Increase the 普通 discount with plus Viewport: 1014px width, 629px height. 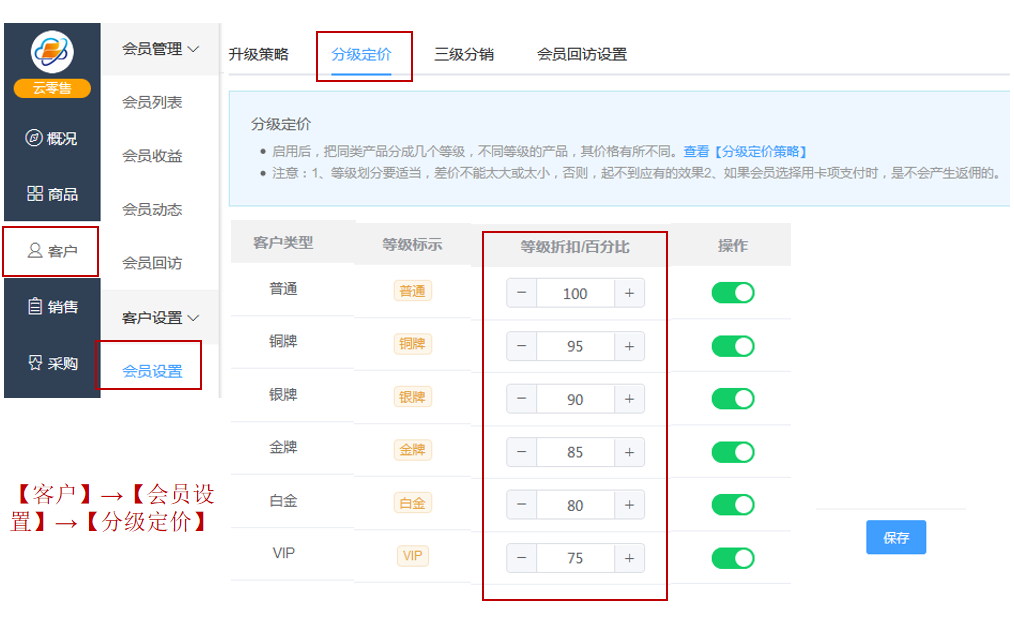click(x=629, y=293)
